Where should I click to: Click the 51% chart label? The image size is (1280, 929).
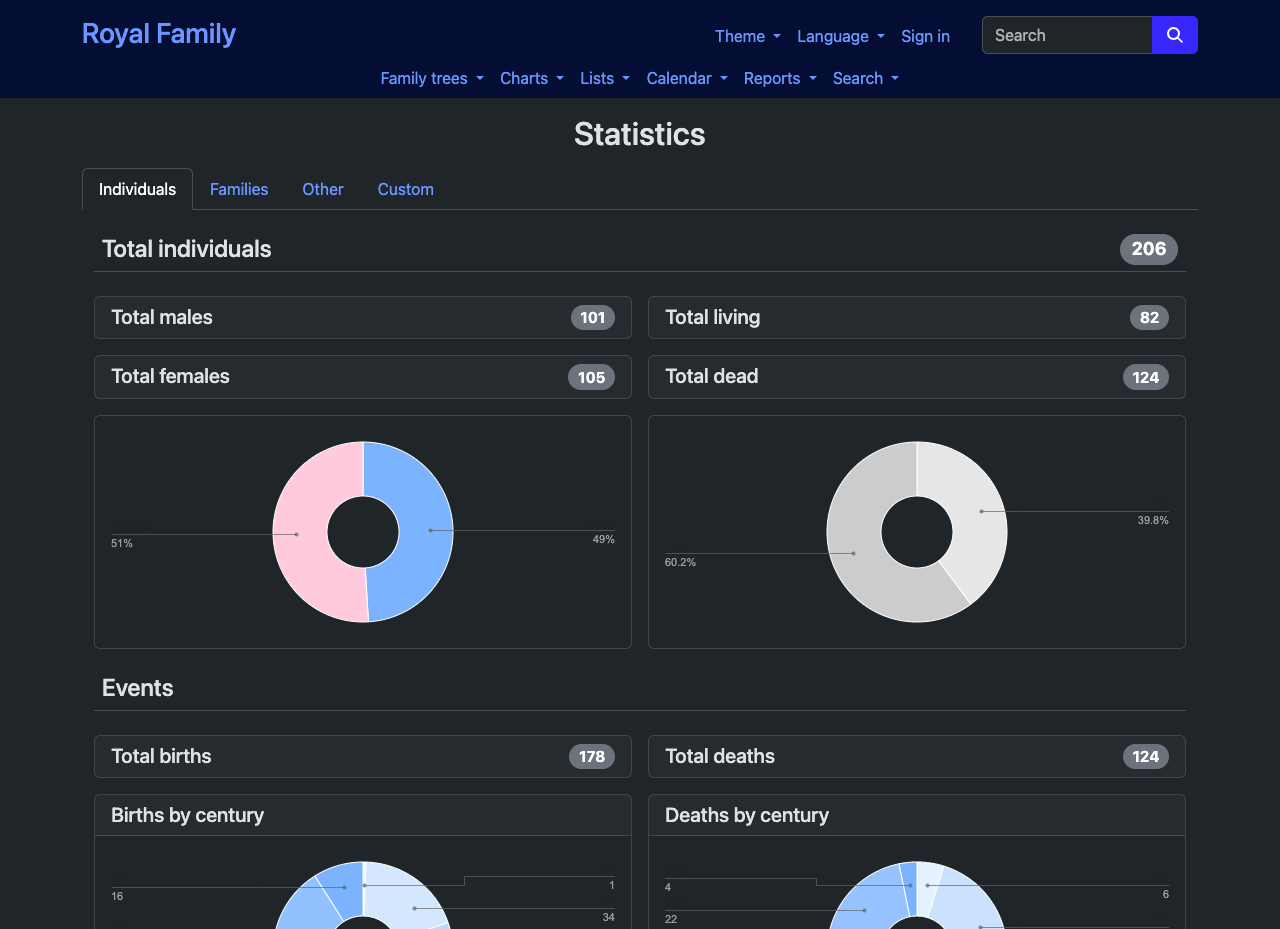[122, 544]
